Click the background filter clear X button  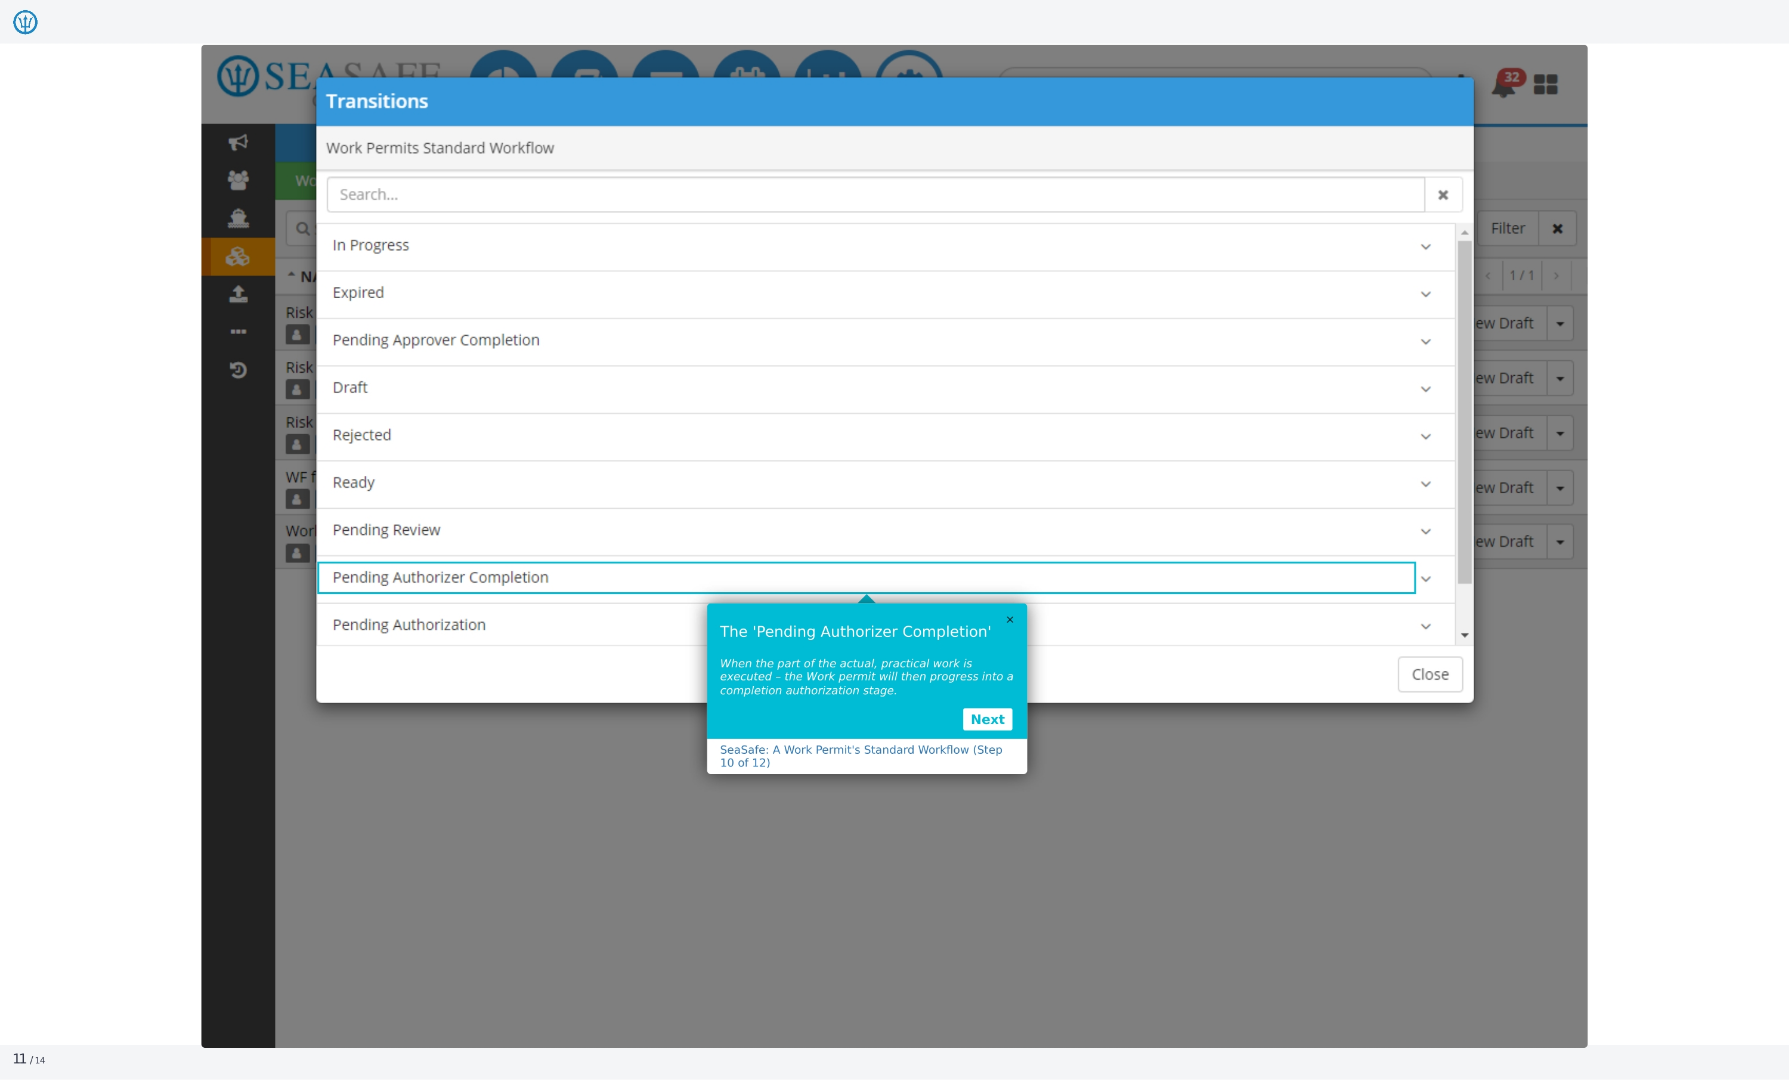[x=1557, y=229]
